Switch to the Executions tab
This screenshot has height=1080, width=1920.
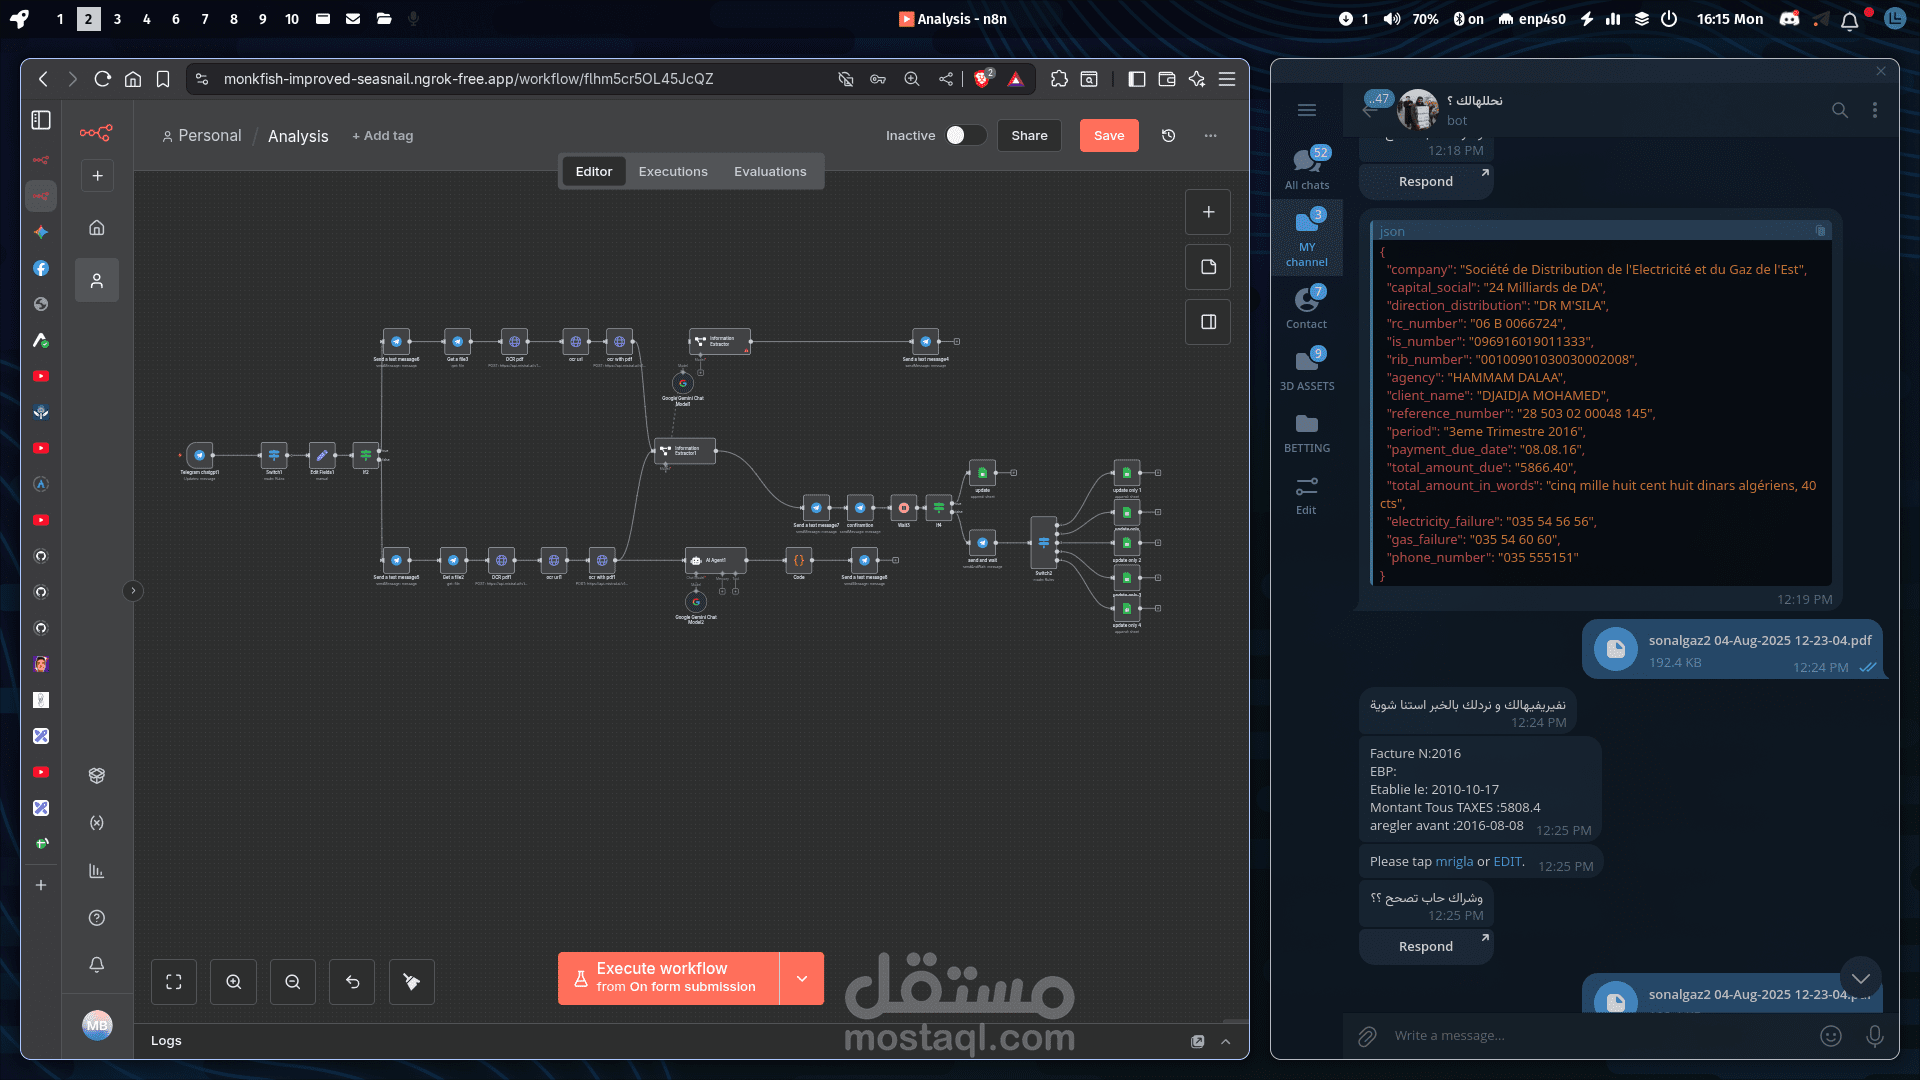pyautogui.click(x=673, y=172)
